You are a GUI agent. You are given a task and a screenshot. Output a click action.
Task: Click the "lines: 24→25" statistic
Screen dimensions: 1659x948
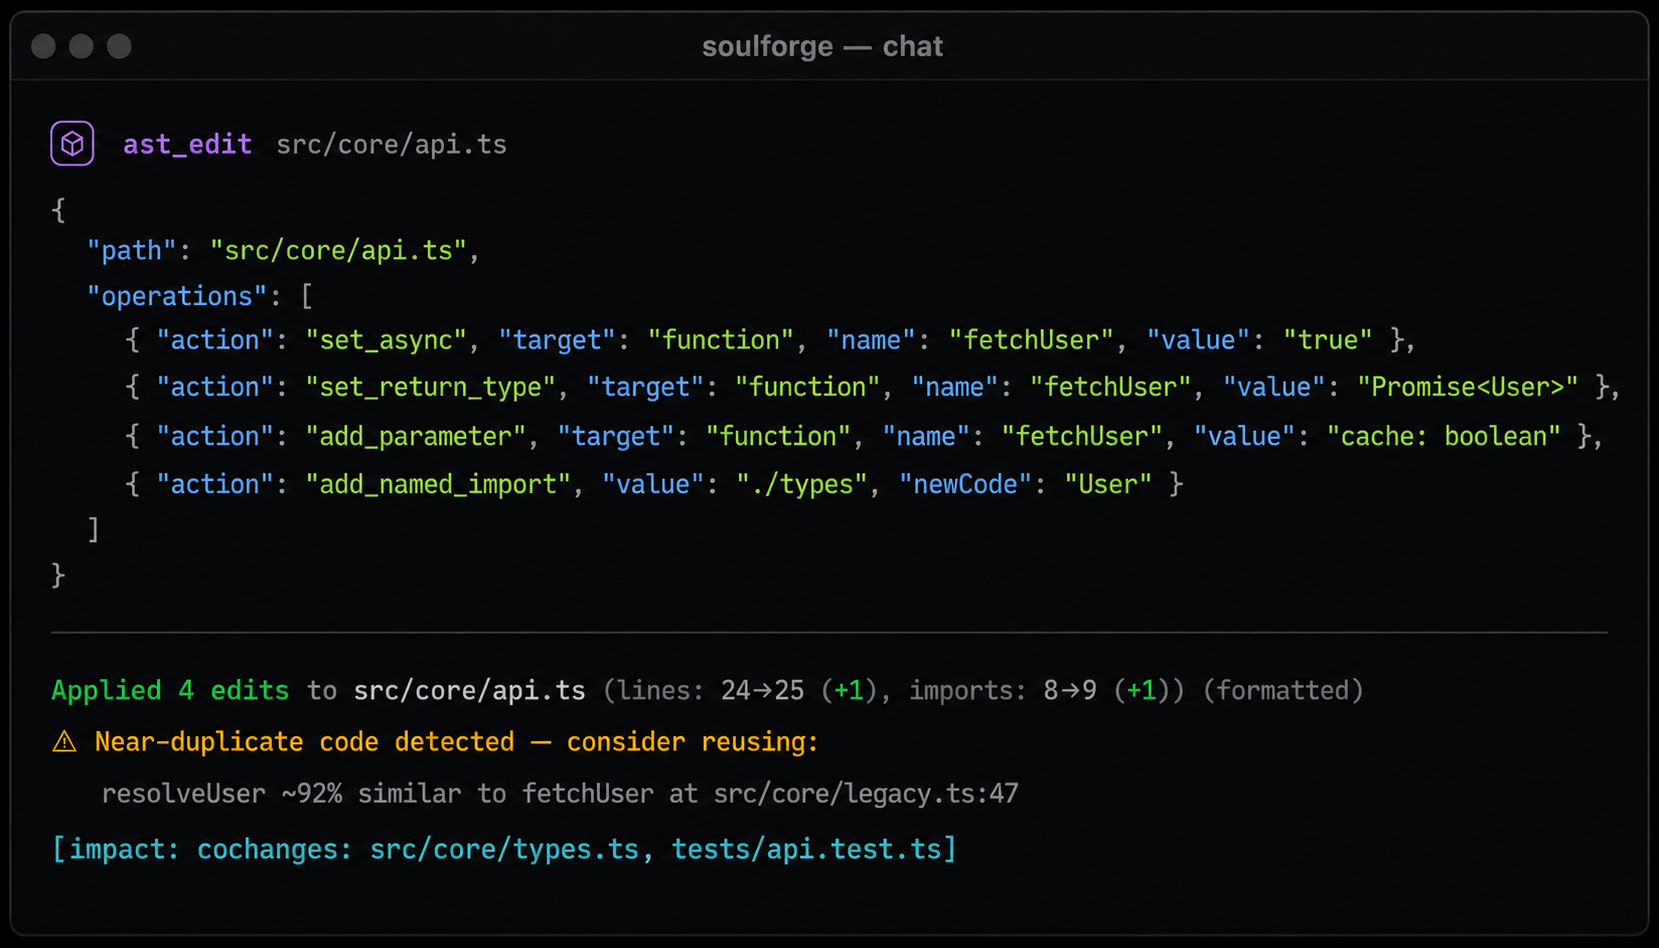point(708,690)
